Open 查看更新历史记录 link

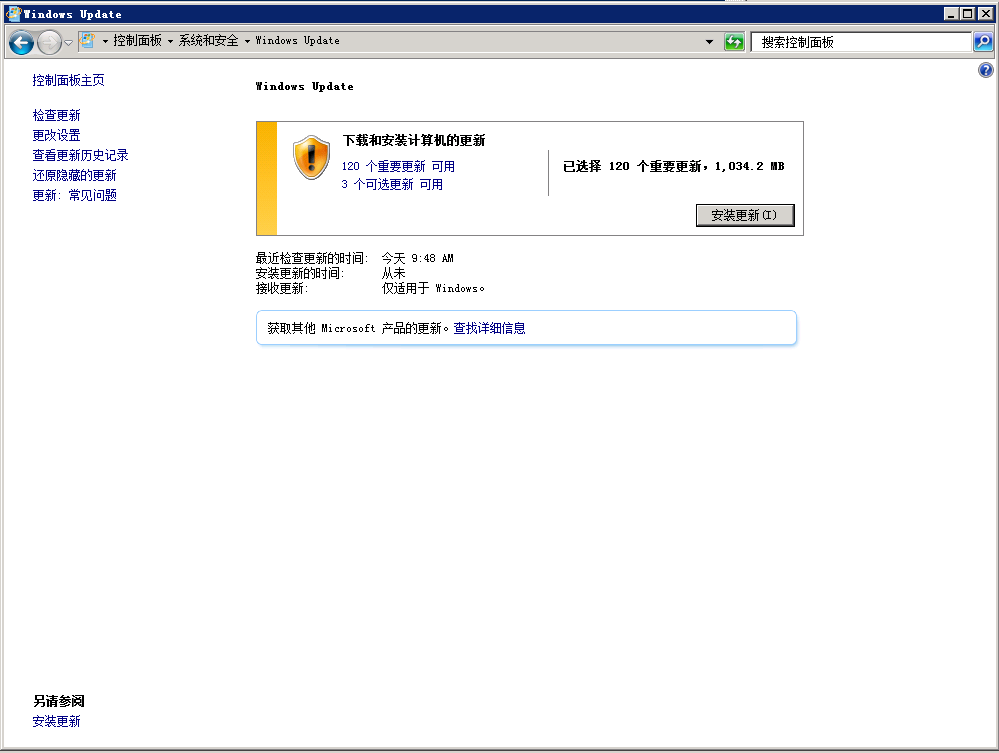coord(80,155)
